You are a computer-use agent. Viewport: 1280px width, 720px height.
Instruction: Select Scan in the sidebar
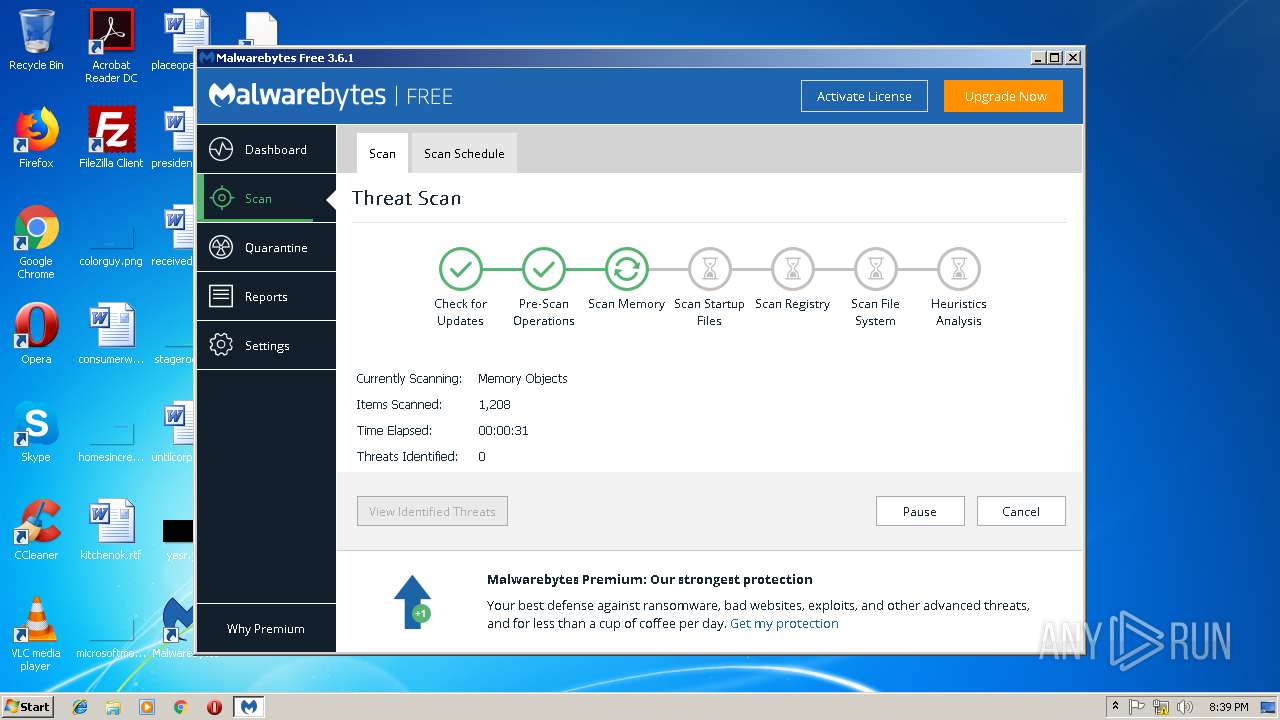click(266, 198)
